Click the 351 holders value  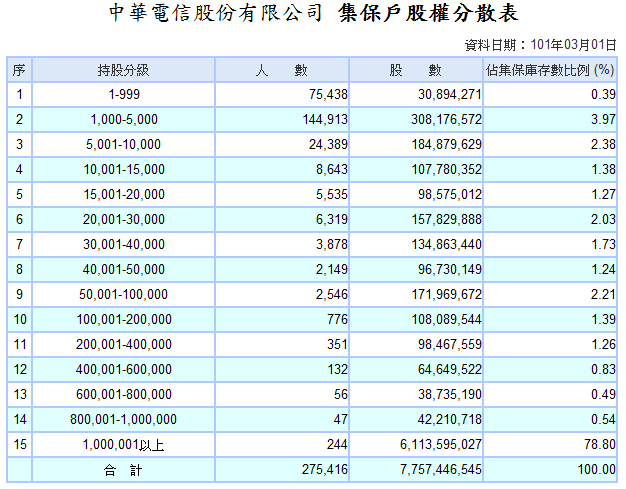[x=337, y=344]
